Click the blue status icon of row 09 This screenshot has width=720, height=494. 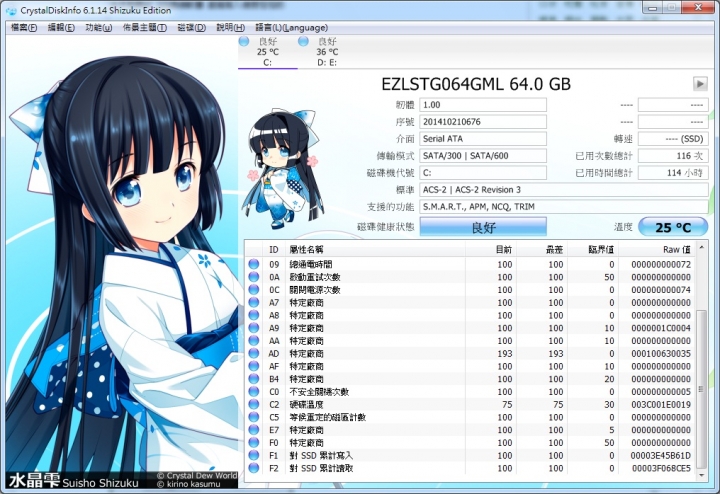point(253,264)
